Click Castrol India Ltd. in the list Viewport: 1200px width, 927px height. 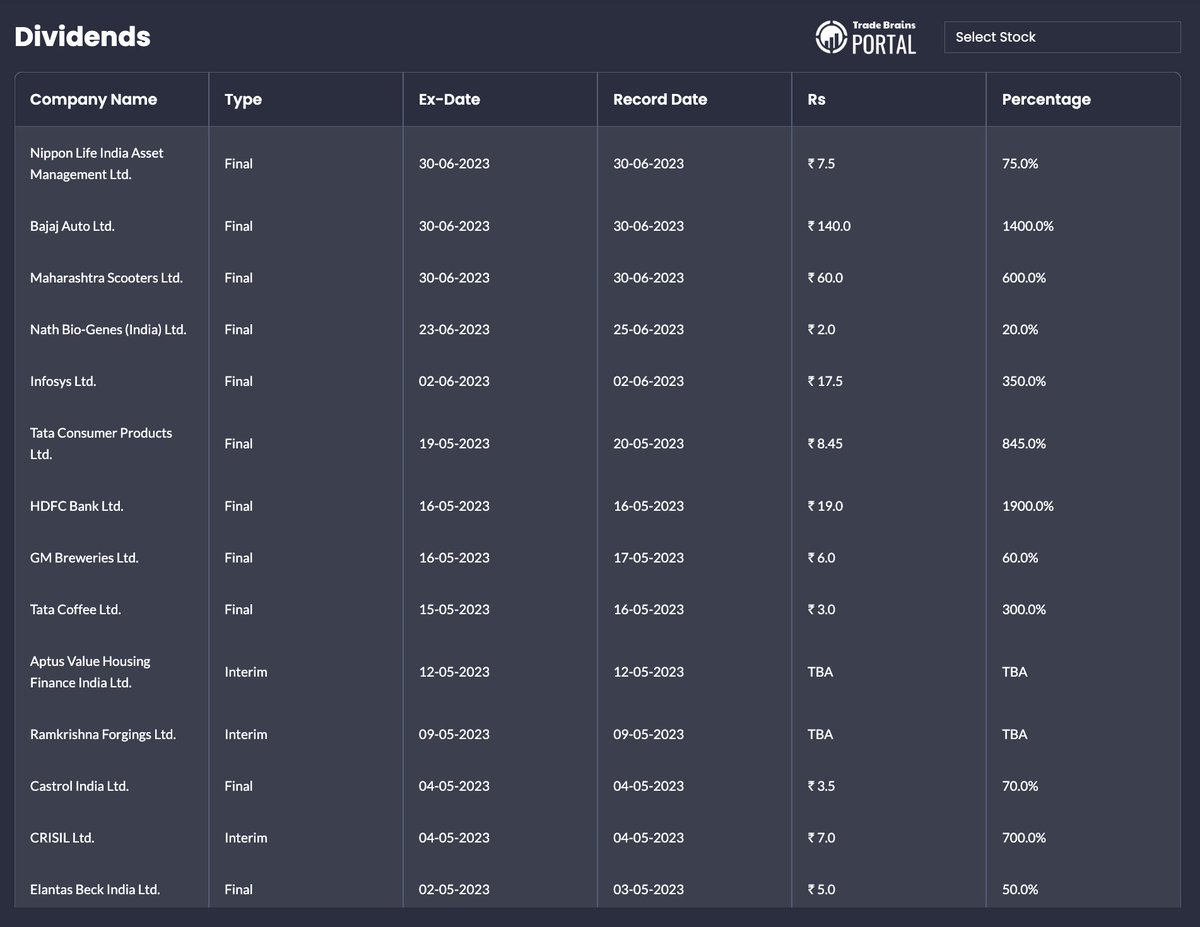tap(79, 786)
